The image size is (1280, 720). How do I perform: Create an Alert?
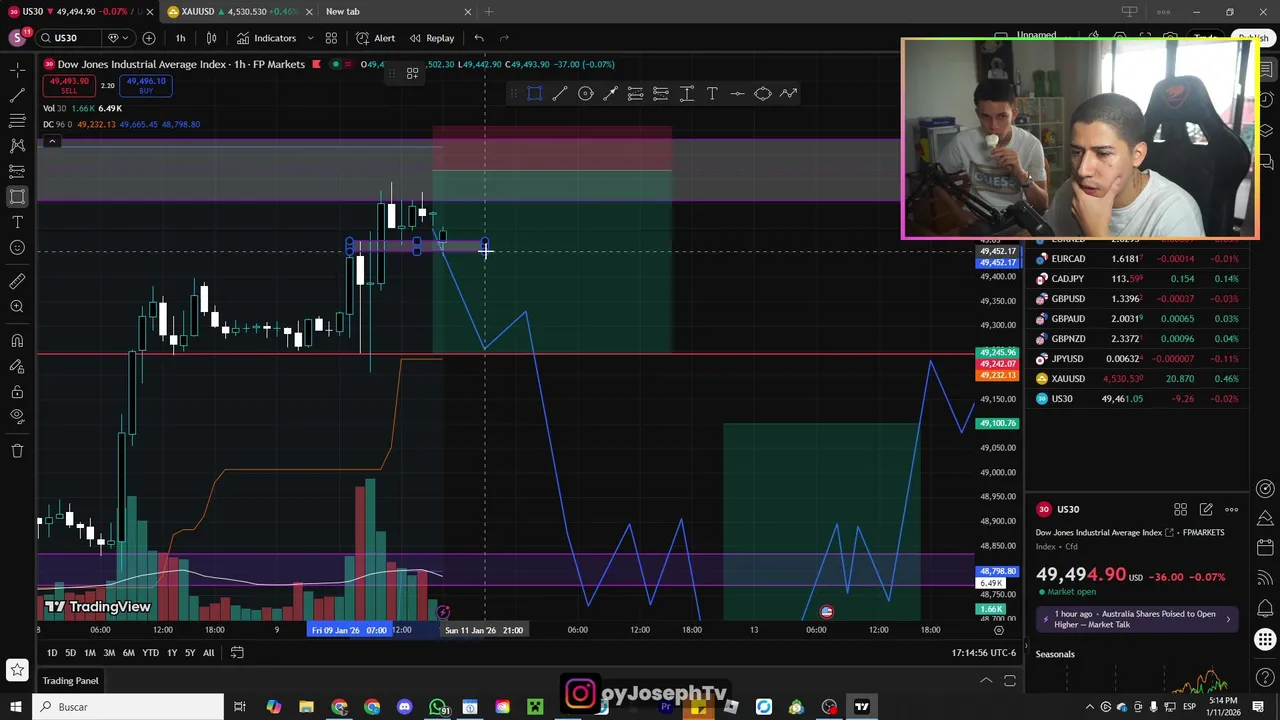point(375,38)
